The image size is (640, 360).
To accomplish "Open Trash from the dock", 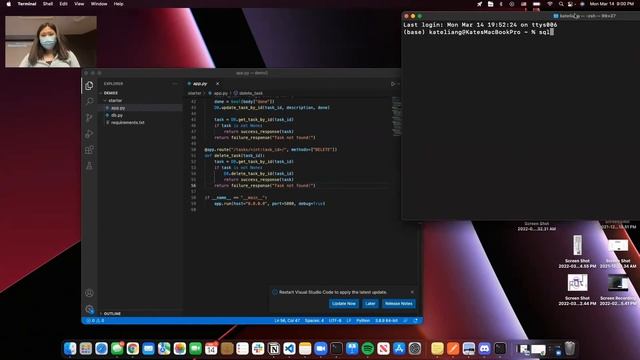I will tap(570, 349).
